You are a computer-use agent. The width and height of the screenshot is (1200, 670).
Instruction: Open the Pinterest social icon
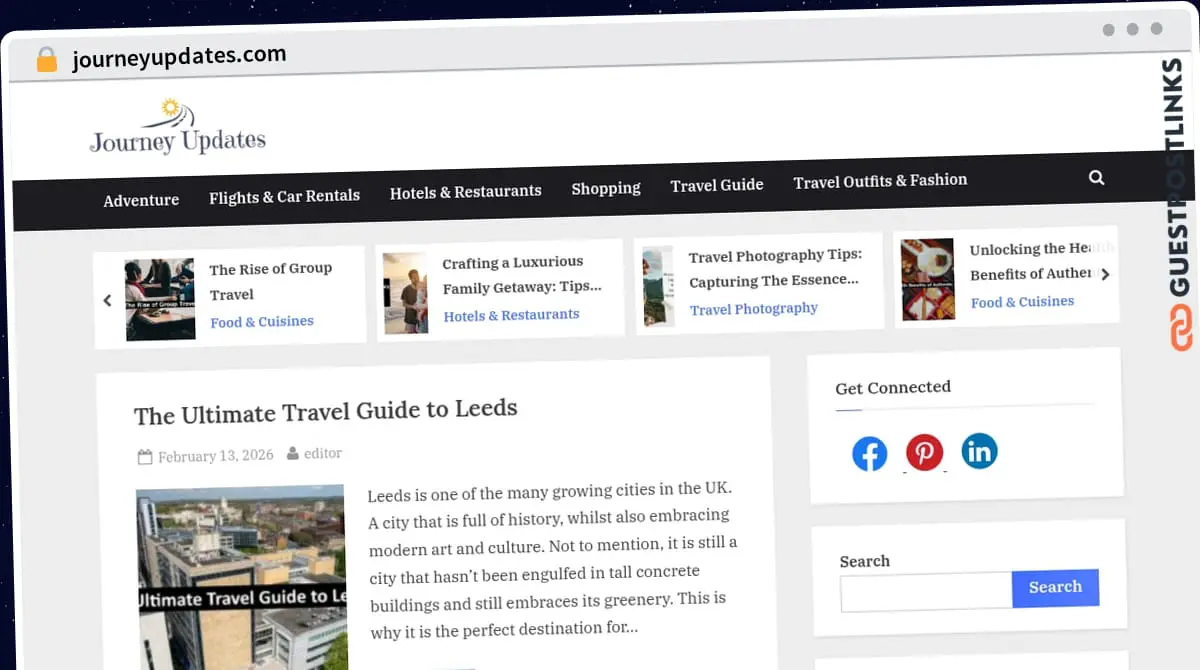924,452
